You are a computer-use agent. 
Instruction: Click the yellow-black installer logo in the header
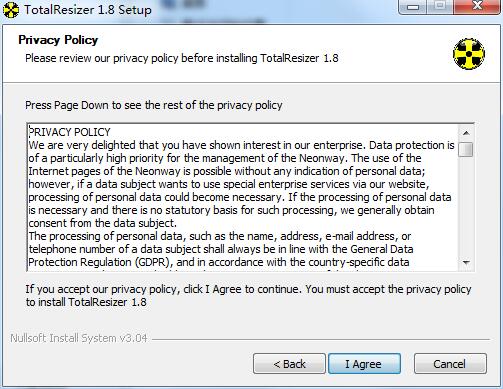click(x=469, y=54)
